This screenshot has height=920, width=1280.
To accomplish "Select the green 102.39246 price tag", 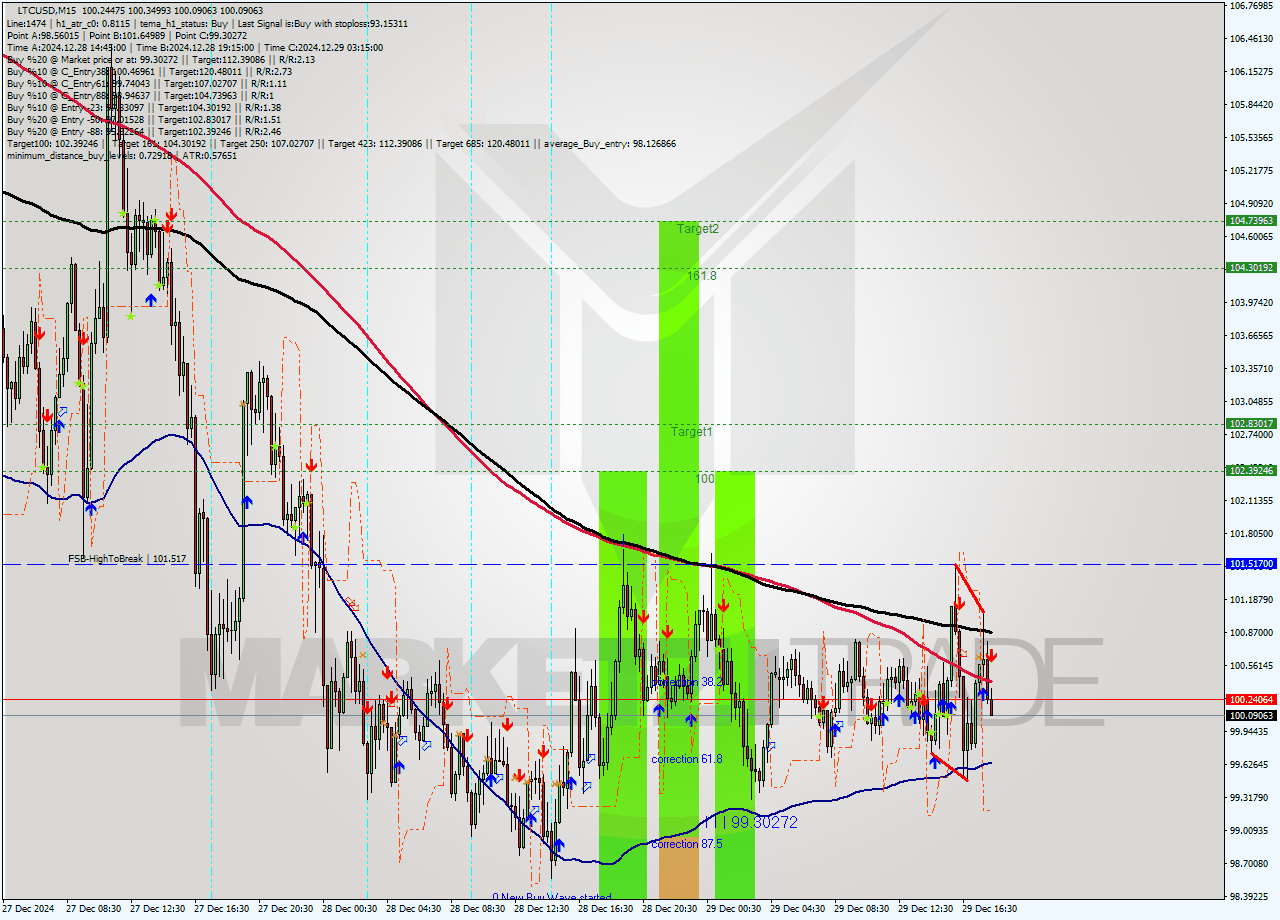I will 1251,470.
